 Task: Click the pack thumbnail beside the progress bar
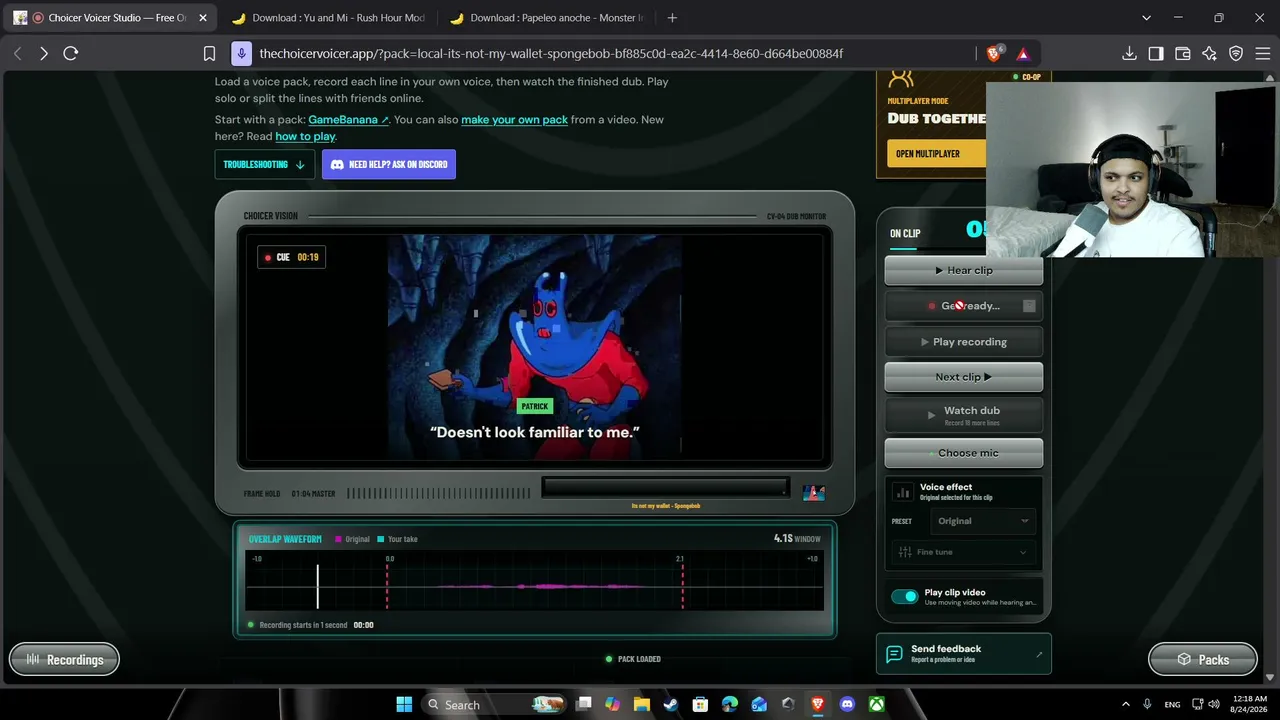pyautogui.click(x=814, y=492)
